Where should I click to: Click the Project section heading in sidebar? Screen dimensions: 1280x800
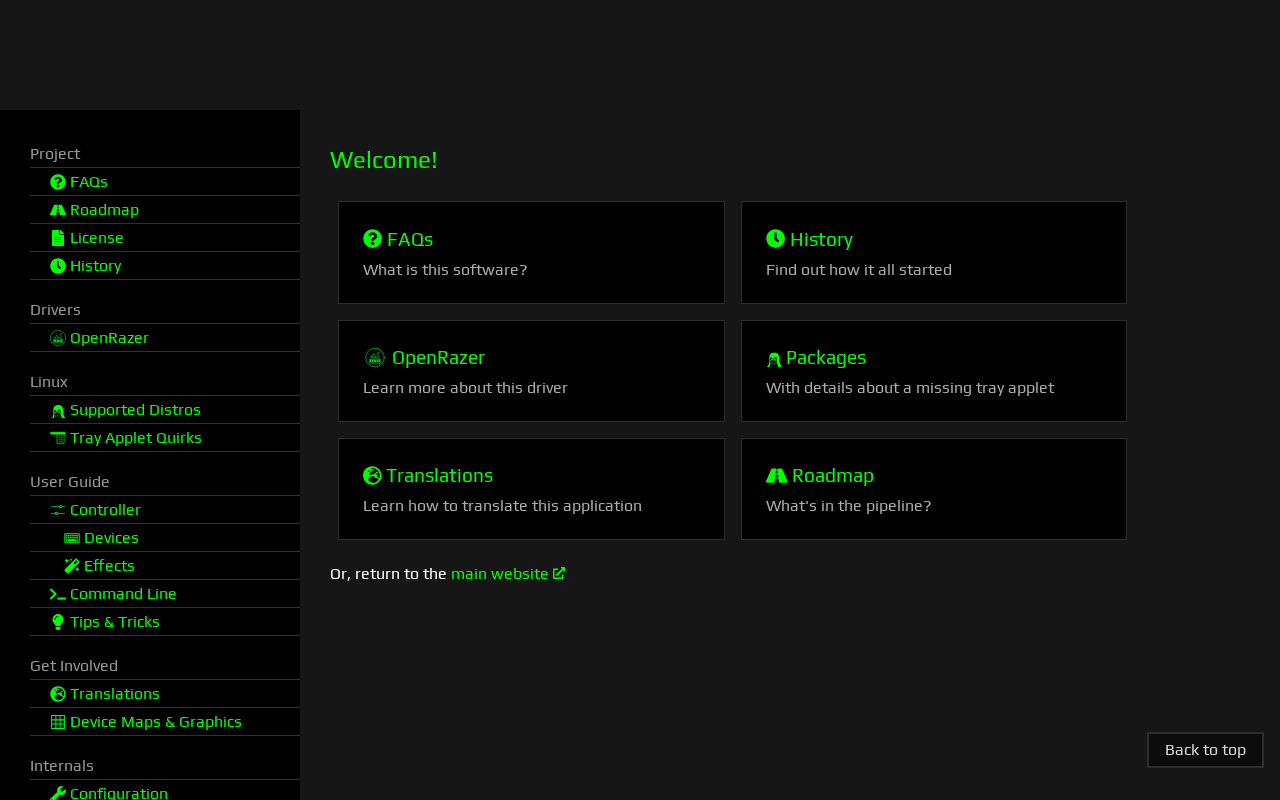pyautogui.click(x=55, y=154)
